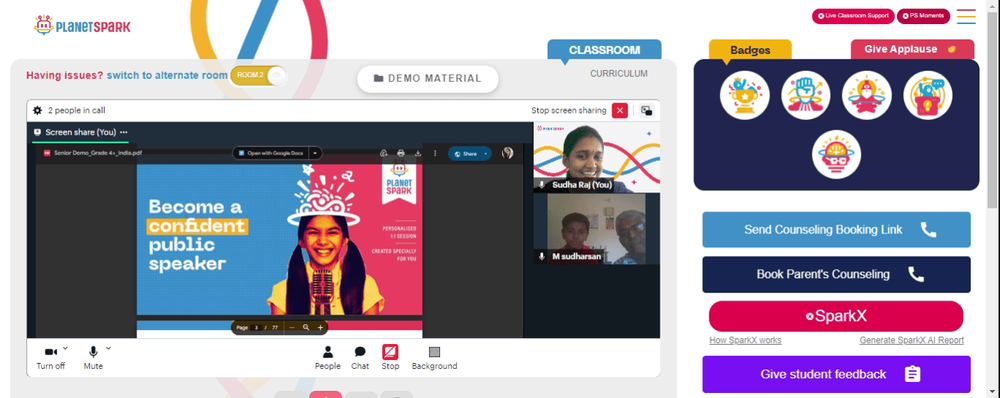The height and width of the screenshot is (398, 1000).
Task: Turn off the camera
Action: tap(51, 358)
